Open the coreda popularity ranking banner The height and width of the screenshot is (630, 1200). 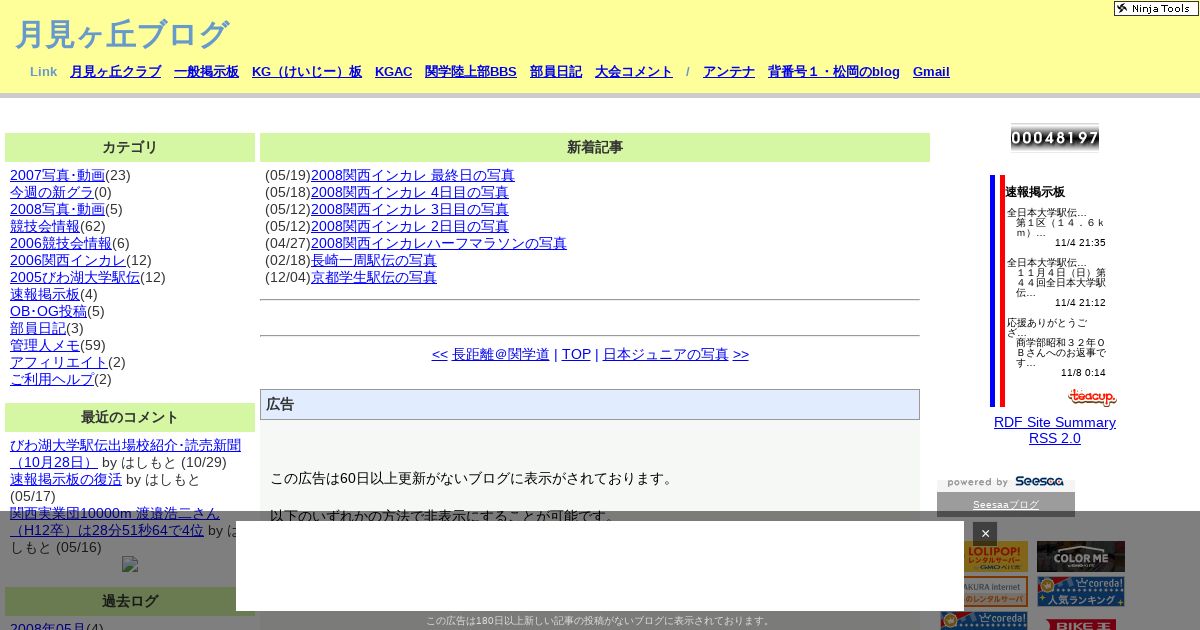click(x=1080, y=591)
